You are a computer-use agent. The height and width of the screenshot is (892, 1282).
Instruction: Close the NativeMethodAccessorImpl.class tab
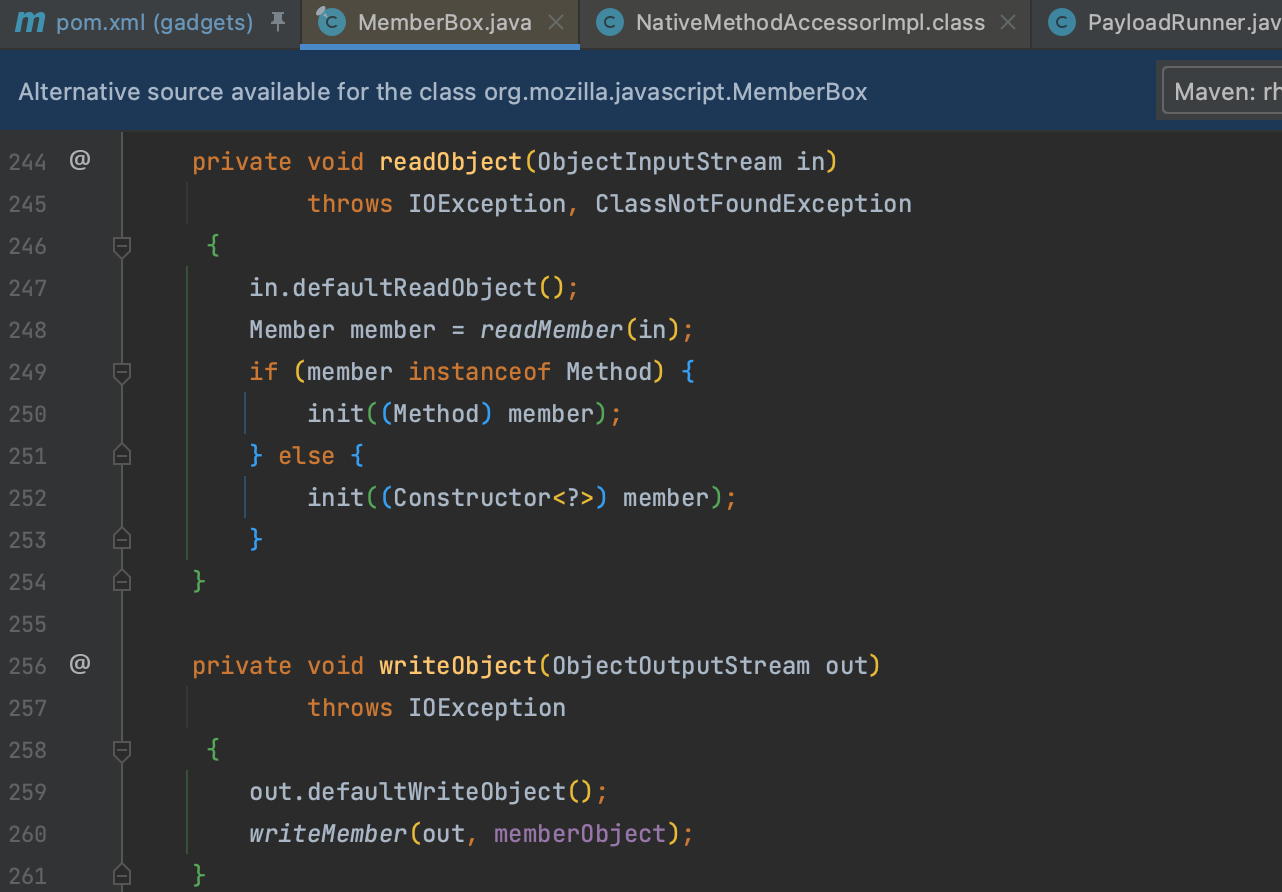pos(1008,23)
